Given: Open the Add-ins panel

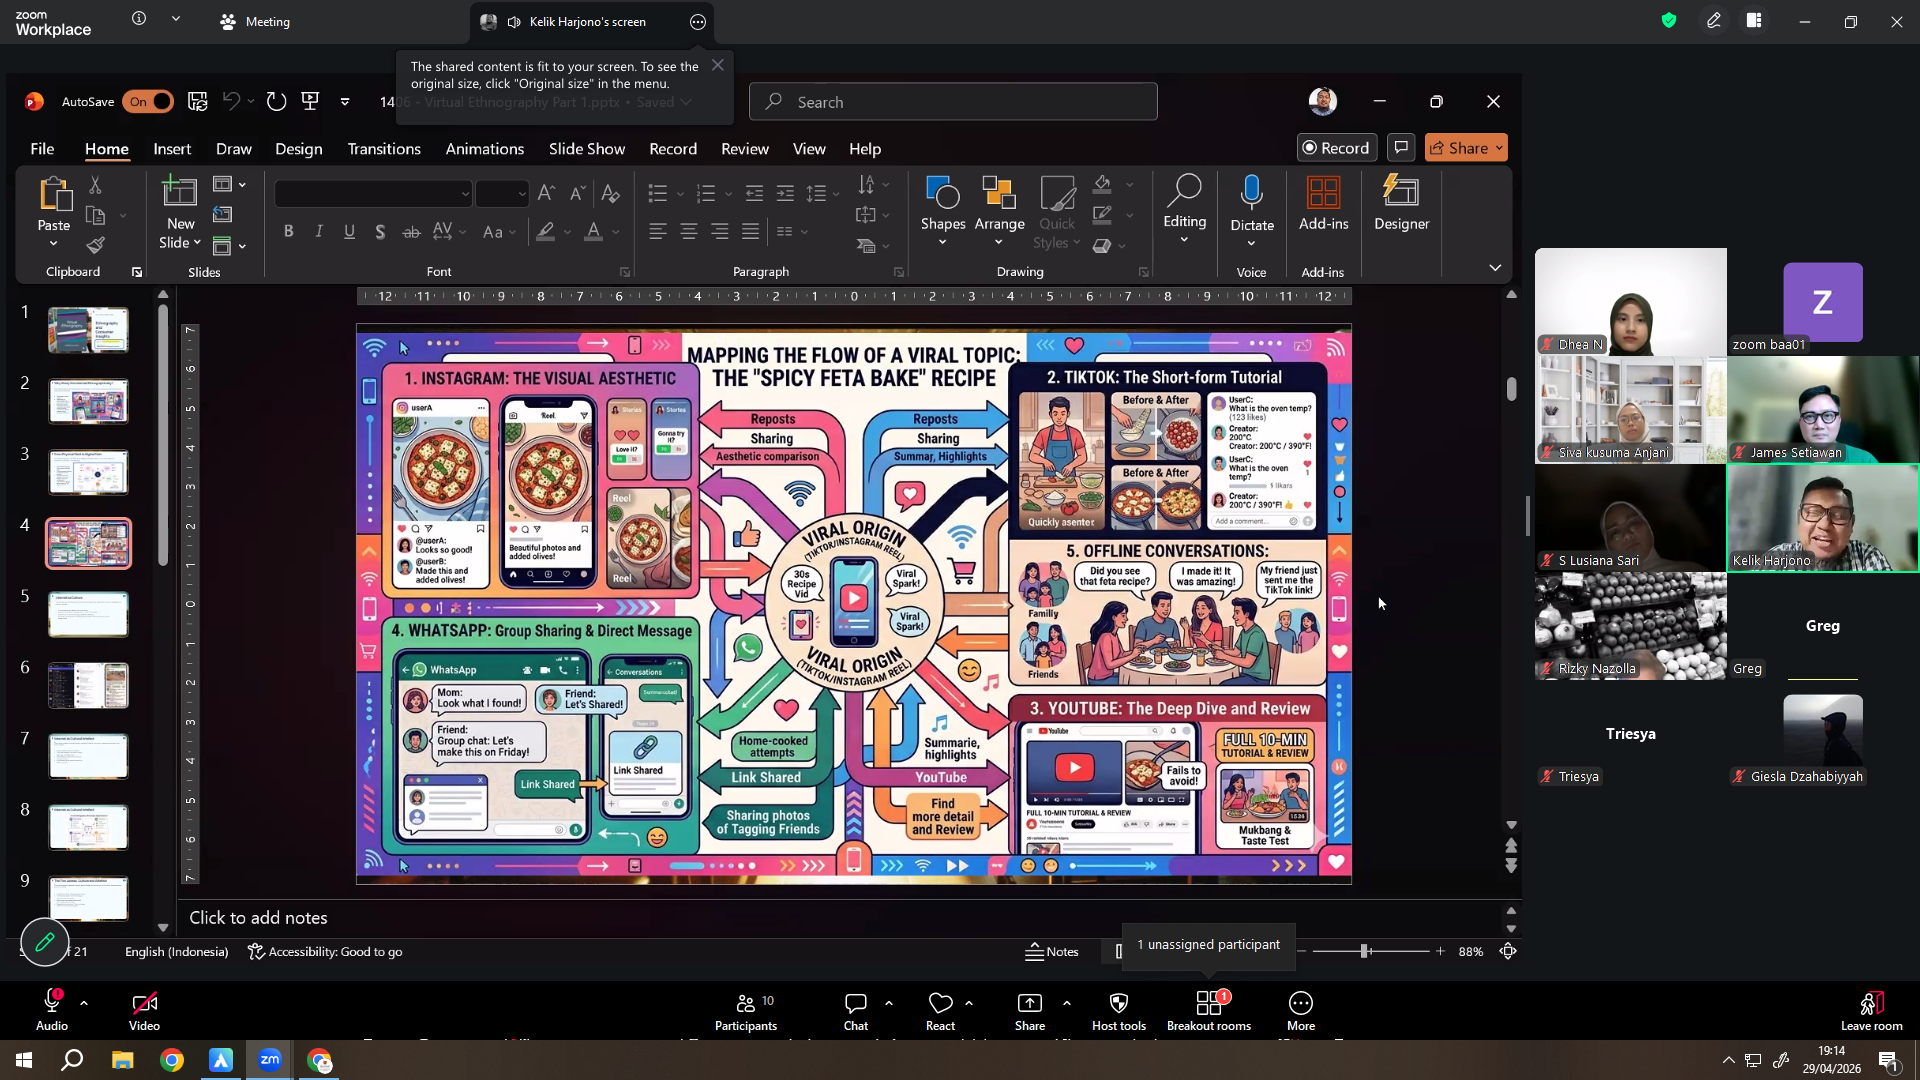Looking at the screenshot, I should click(x=1324, y=204).
